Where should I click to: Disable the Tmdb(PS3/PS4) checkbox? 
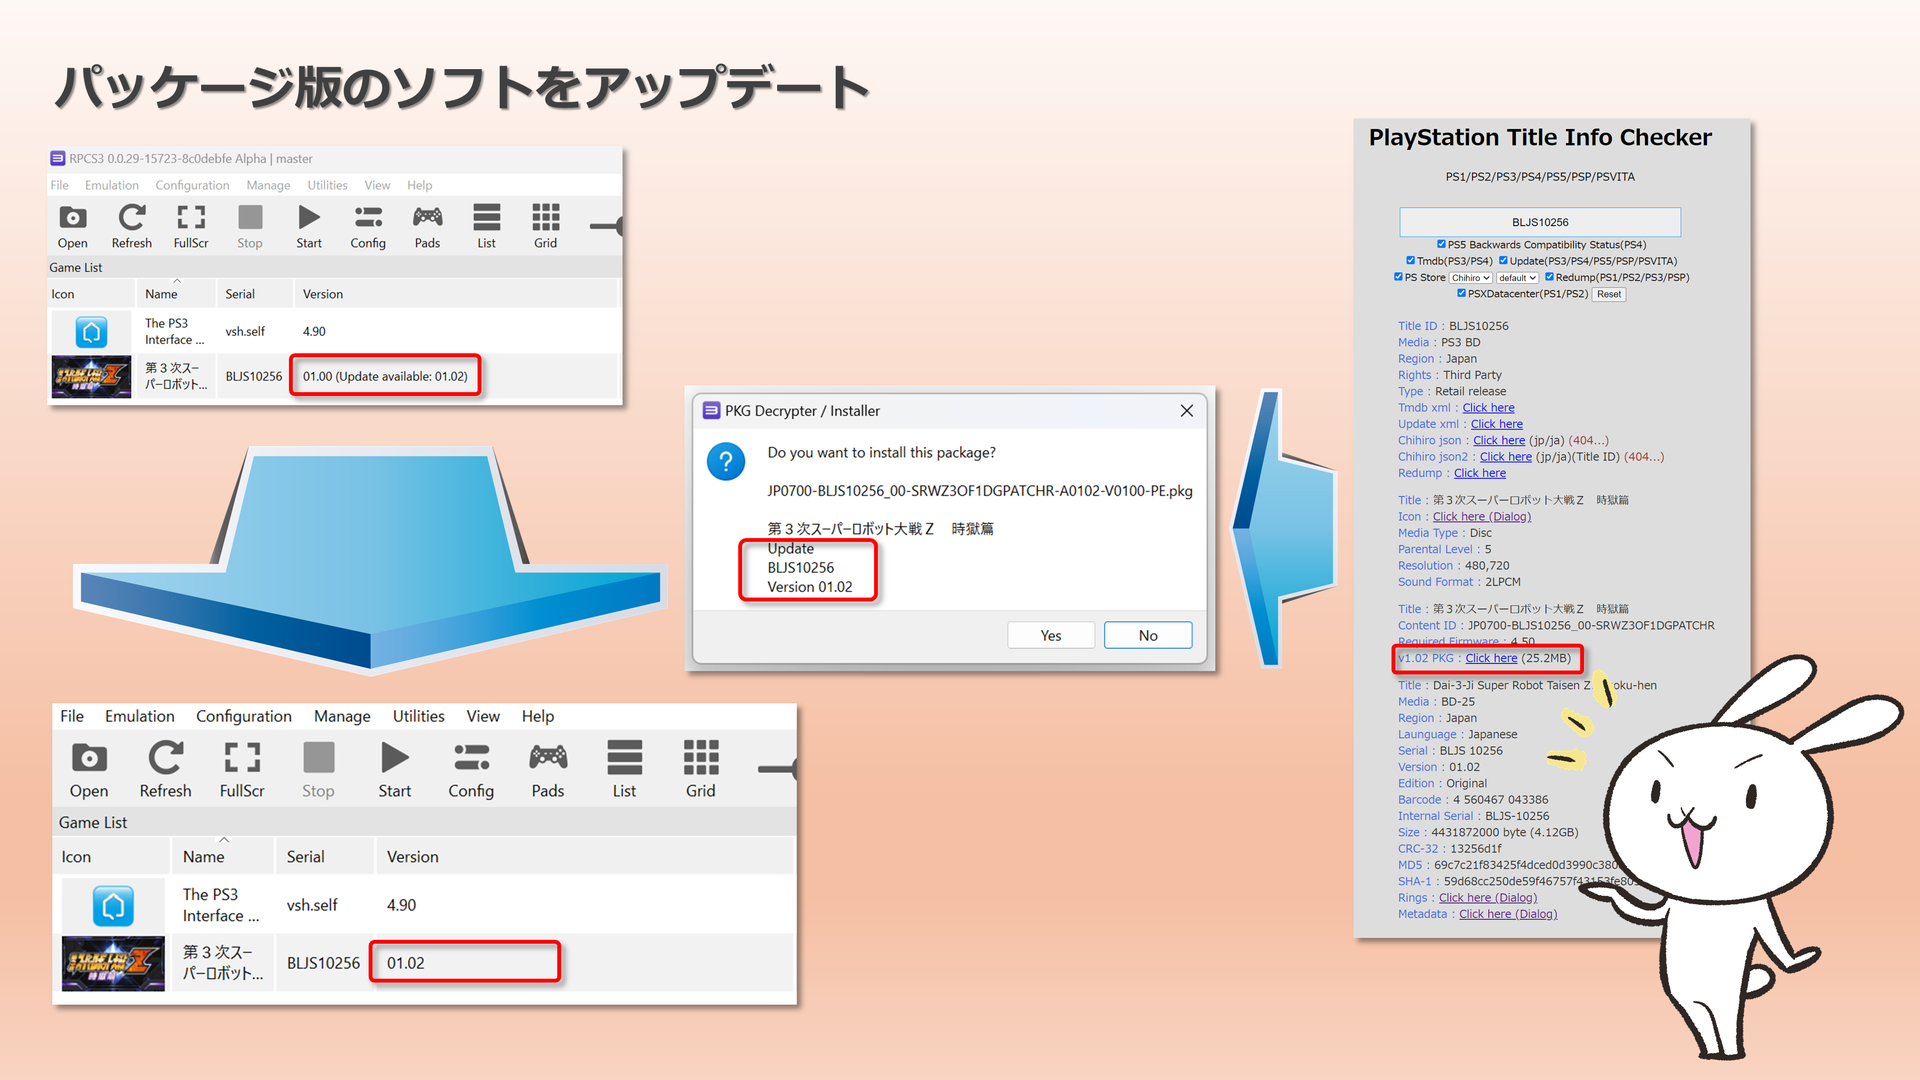click(1411, 260)
